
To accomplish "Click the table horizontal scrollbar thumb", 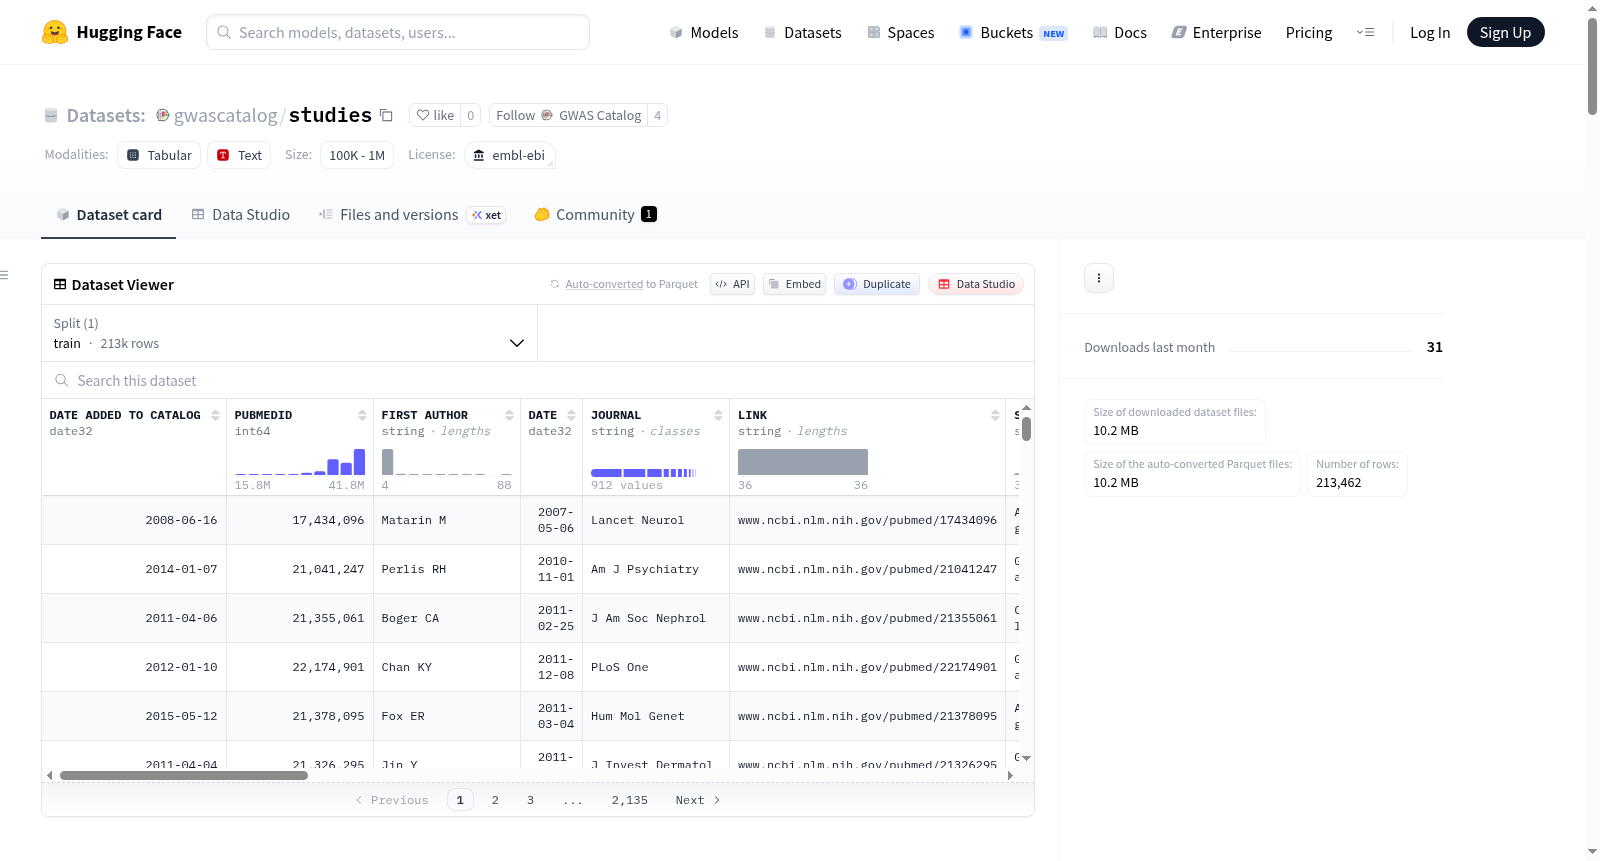I will point(184,775).
